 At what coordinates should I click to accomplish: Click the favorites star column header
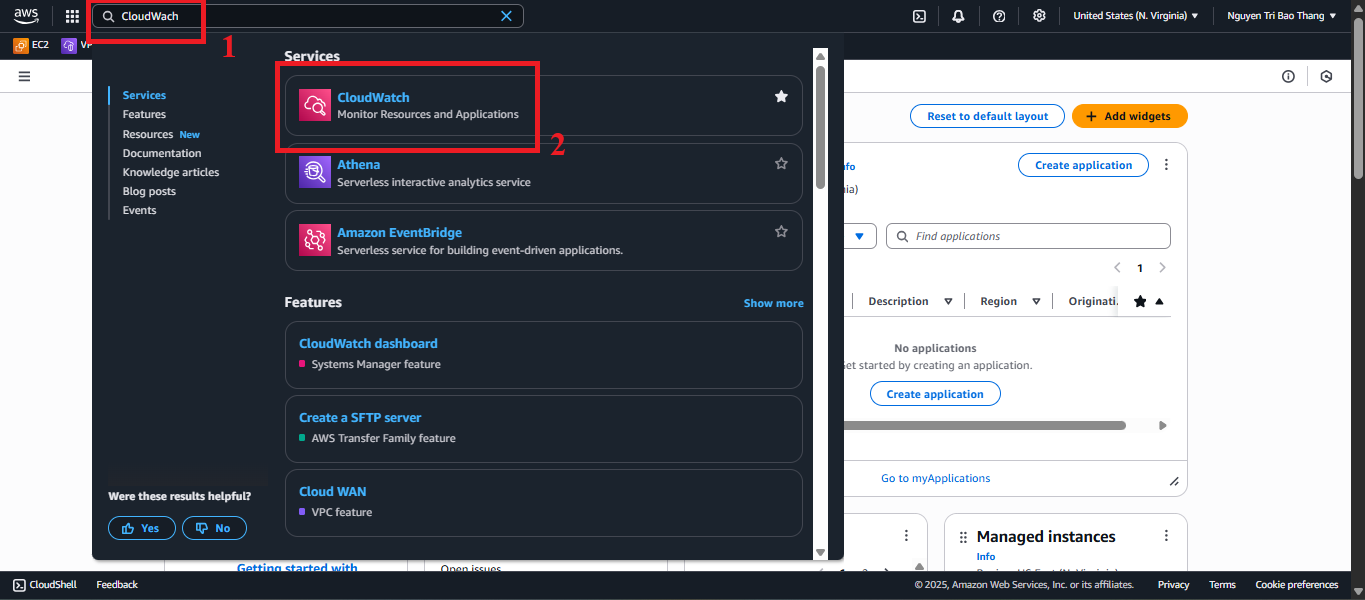pyautogui.click(x=1140, y=301)
